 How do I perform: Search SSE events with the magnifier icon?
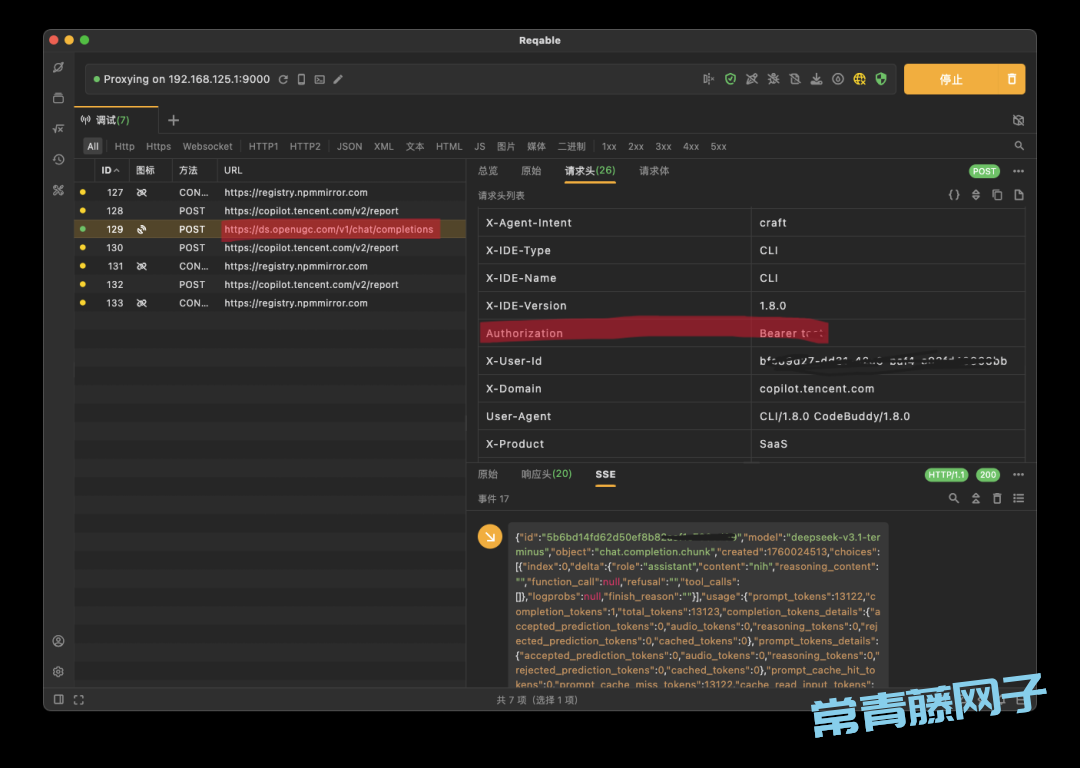(953, 498)
